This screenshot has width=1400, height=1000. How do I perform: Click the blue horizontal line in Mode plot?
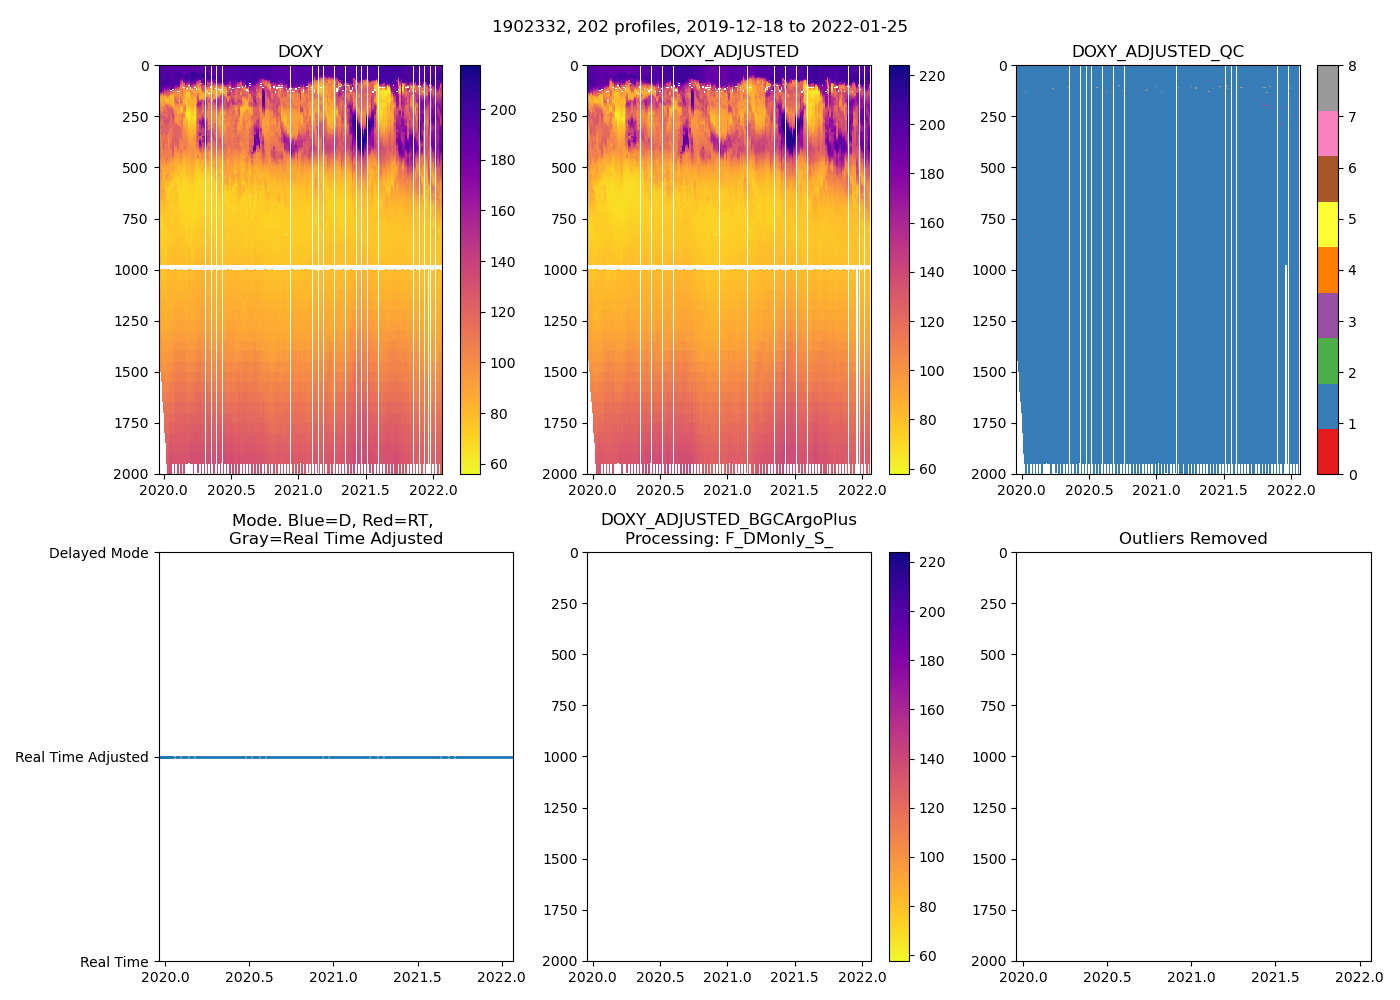click(336, 757)
